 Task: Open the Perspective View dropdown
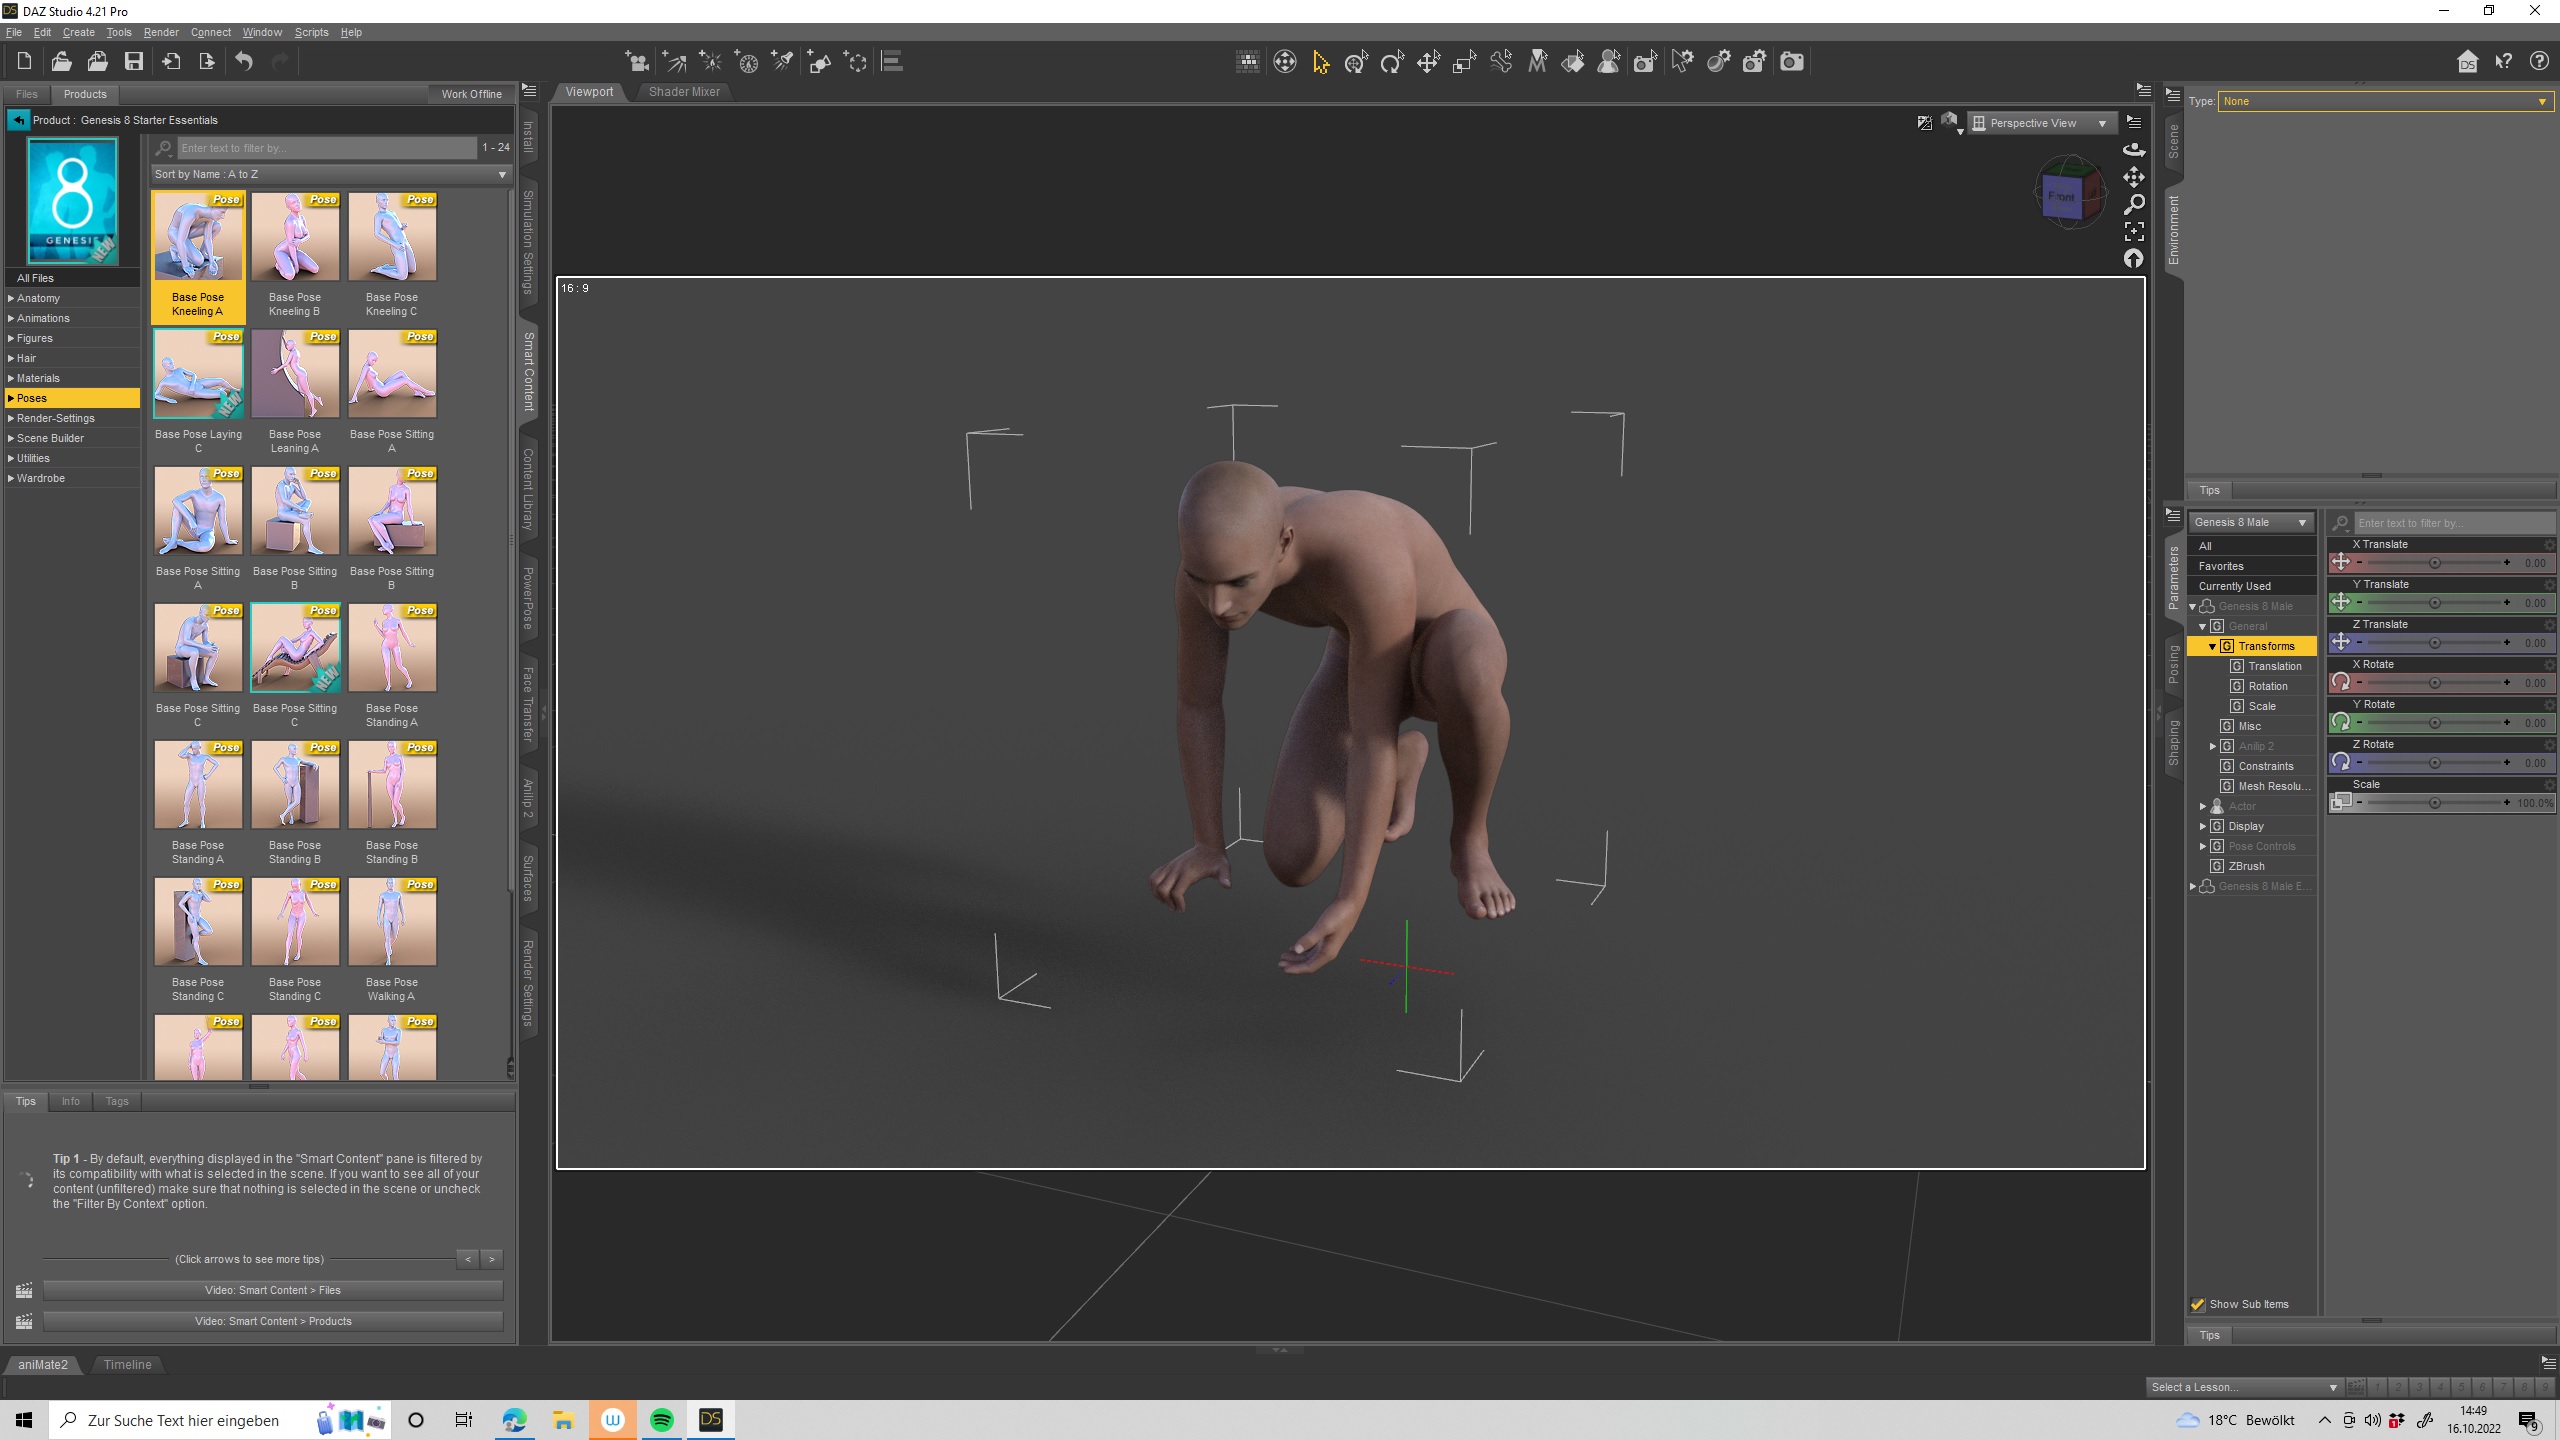[x=2043, y=123]
